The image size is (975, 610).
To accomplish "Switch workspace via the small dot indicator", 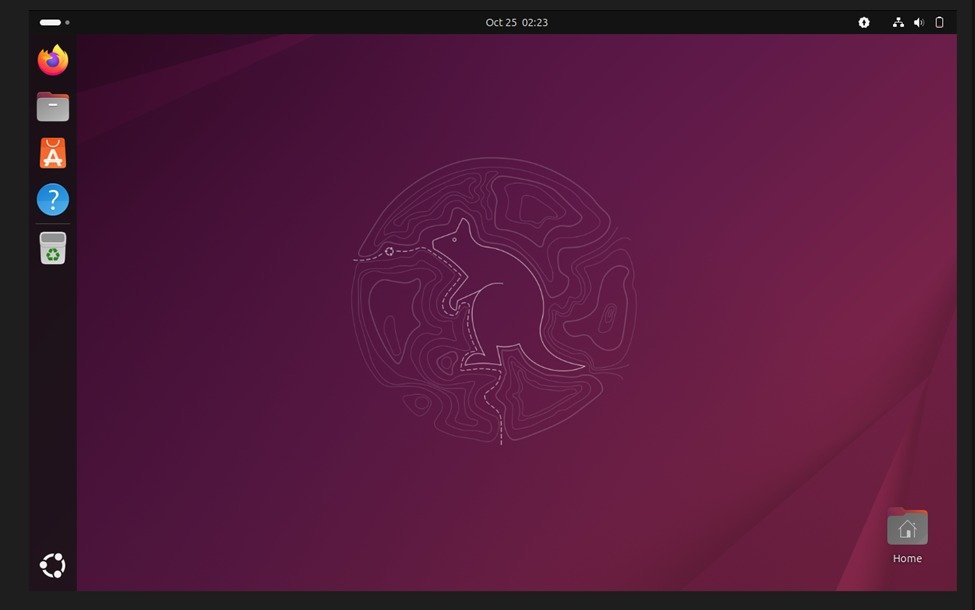I will [69, 20].
